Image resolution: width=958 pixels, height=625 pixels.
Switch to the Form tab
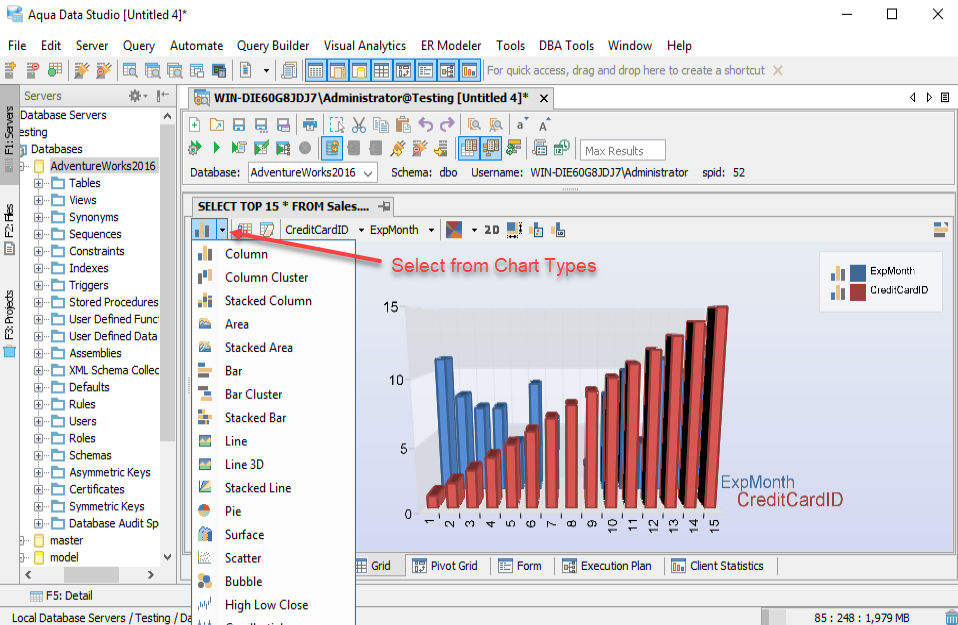pos(520,566)
